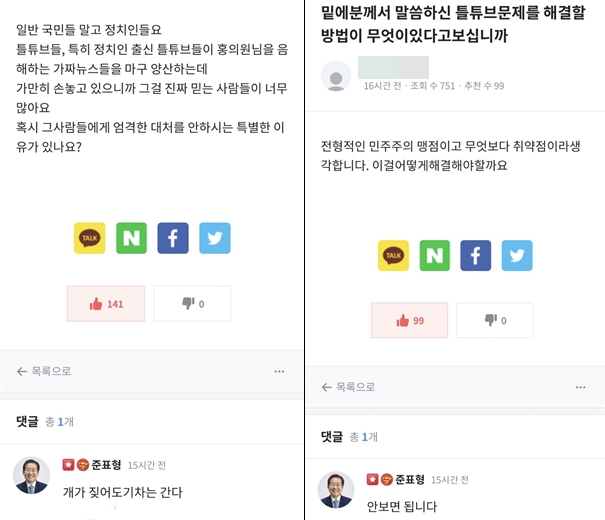
Task: Go back via 목록으로 on left post
Action: 44,371
